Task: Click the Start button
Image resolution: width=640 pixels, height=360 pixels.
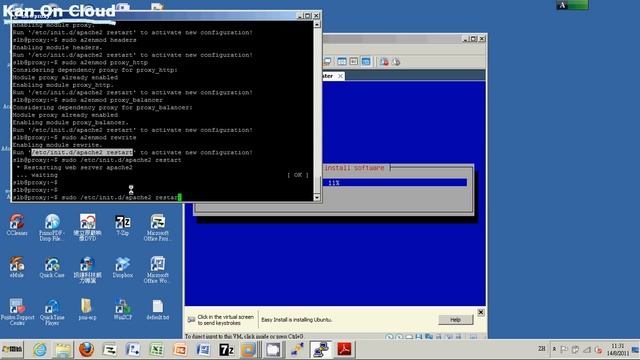Action: [x=12, y=350]
